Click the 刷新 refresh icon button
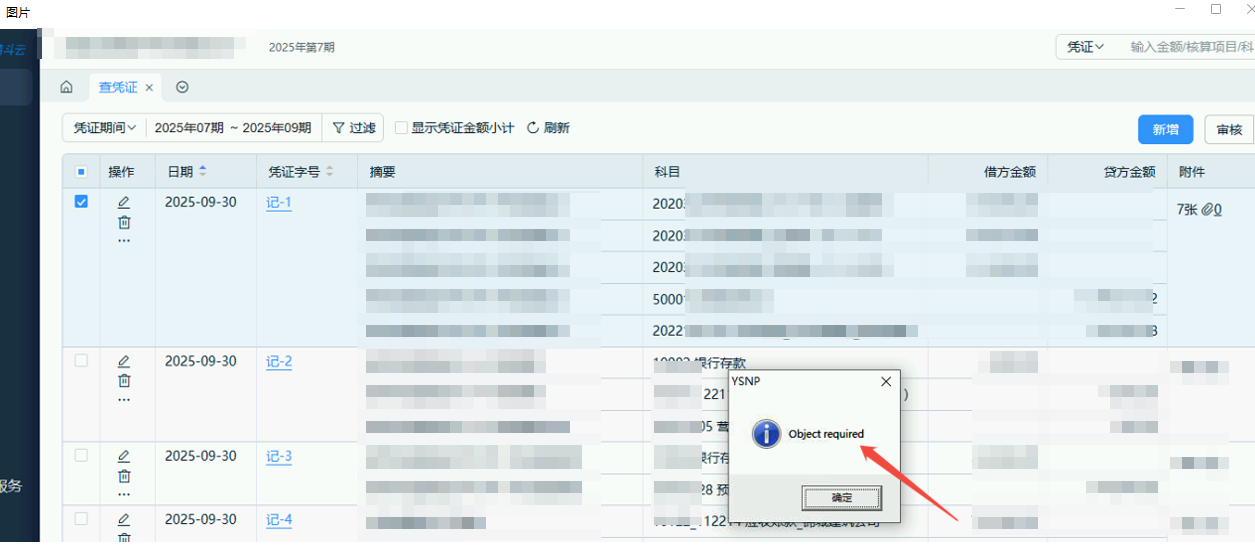The width and height of the screenshot is (1255, 545). click(548, 128)
